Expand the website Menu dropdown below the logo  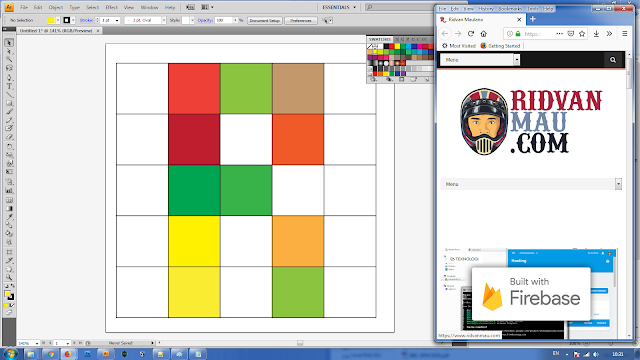point(618,184)
